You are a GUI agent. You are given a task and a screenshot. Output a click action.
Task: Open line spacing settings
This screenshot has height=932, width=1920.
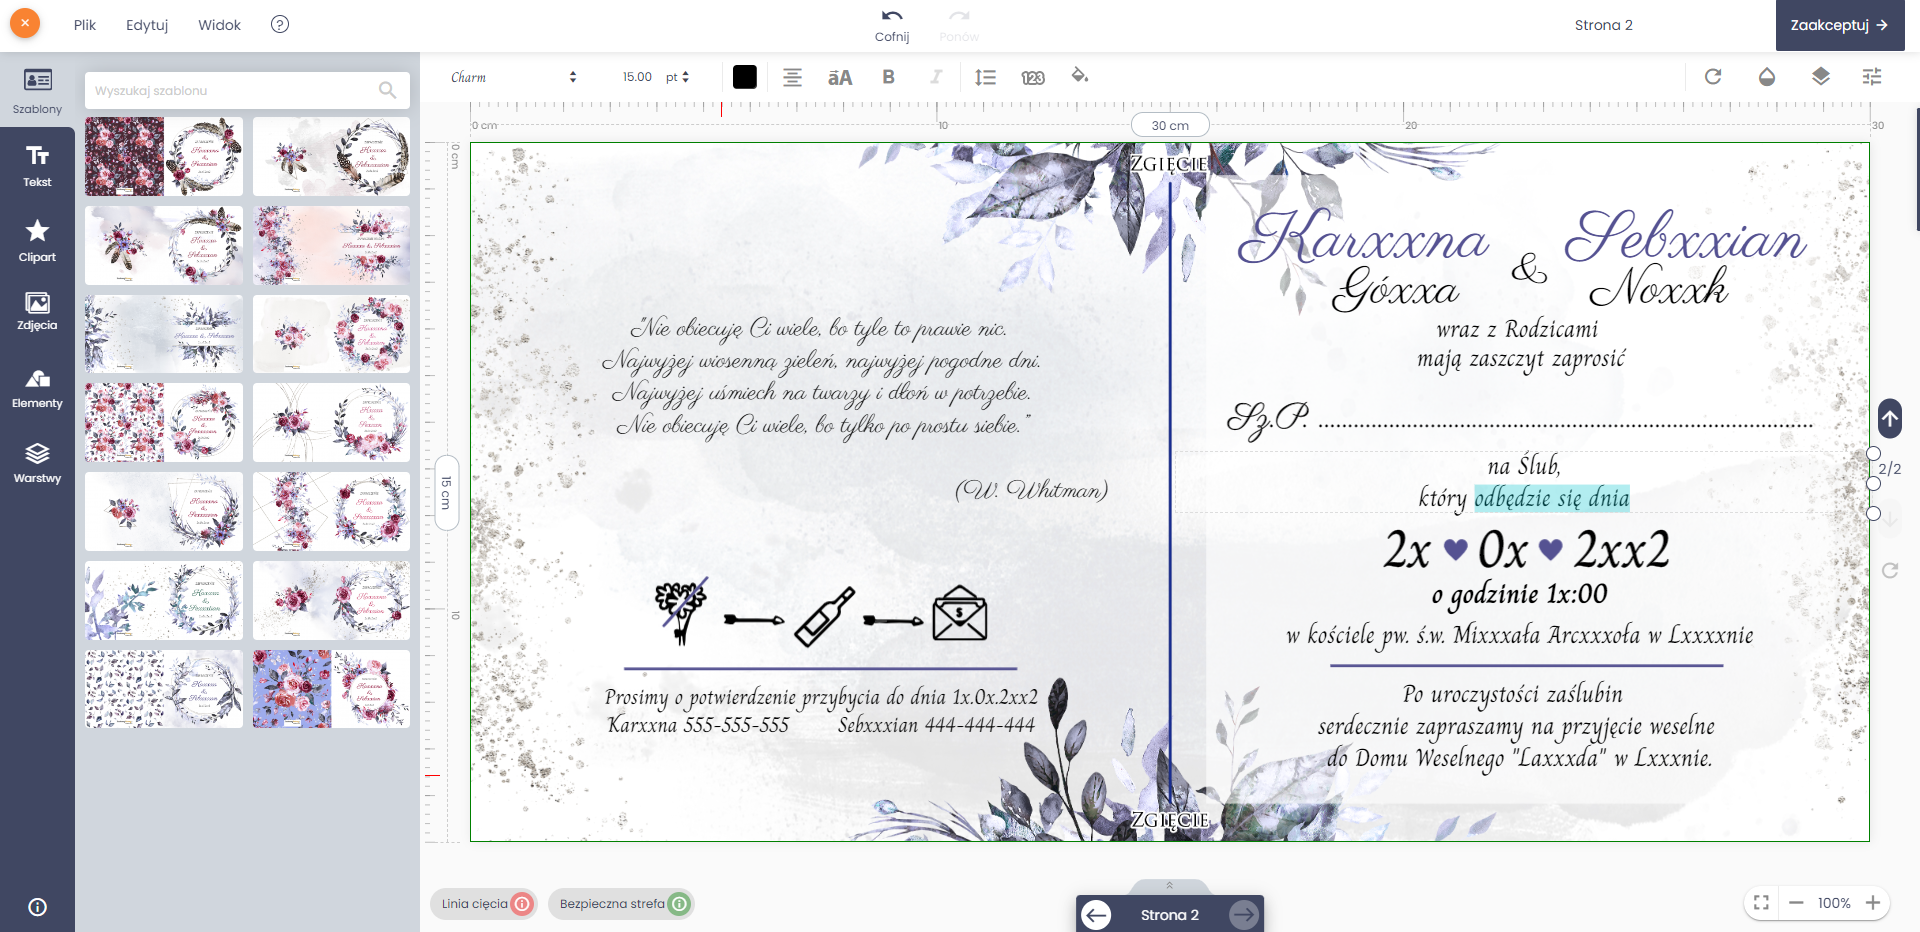click(x=985, y=77)
